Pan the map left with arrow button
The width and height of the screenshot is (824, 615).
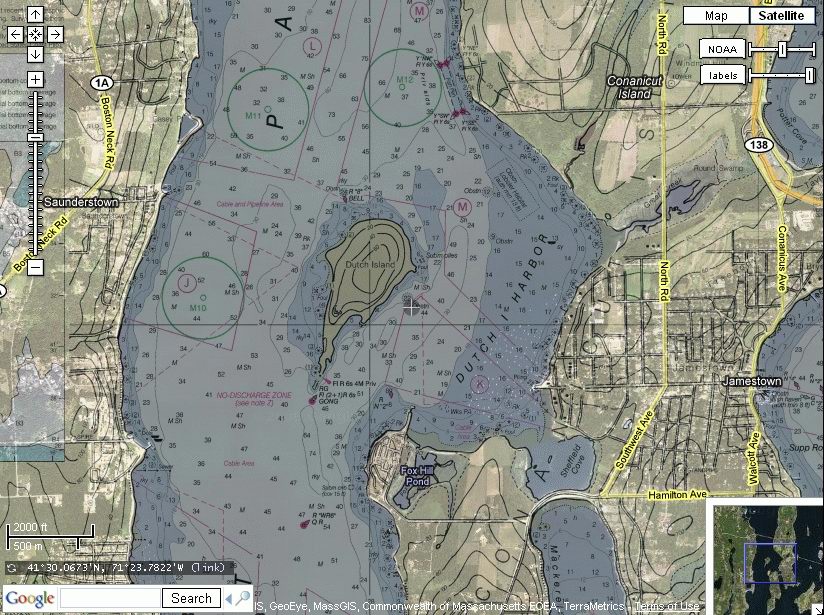point(15,35)
